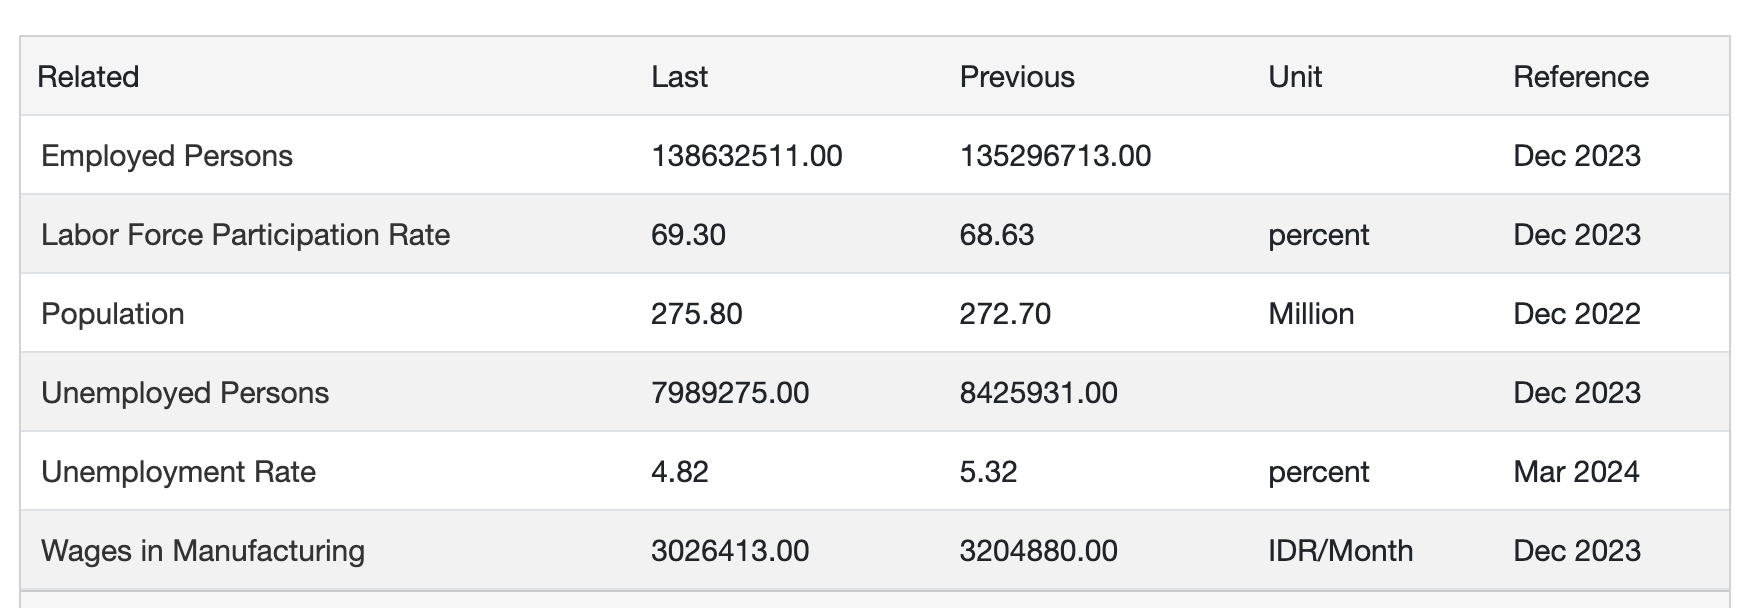Open the Unemployed Persons indicator

(x=185, y=393)
